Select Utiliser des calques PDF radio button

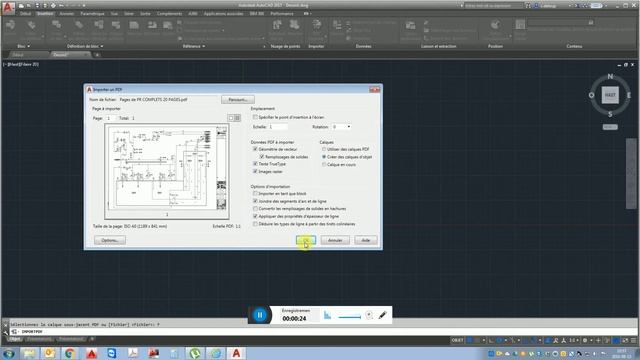click(x=324, y=149)
